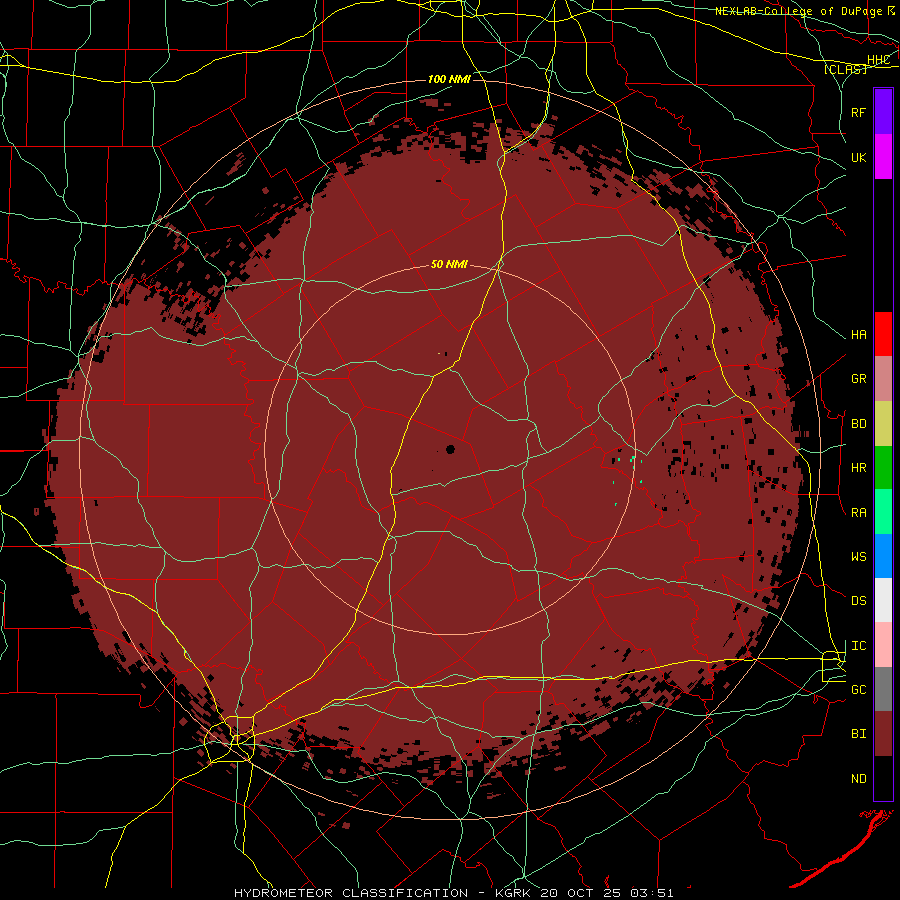The width and height of the screenshot is (900, 900).
Task: Click the [CLAS] units label
Action: (845, 69)
